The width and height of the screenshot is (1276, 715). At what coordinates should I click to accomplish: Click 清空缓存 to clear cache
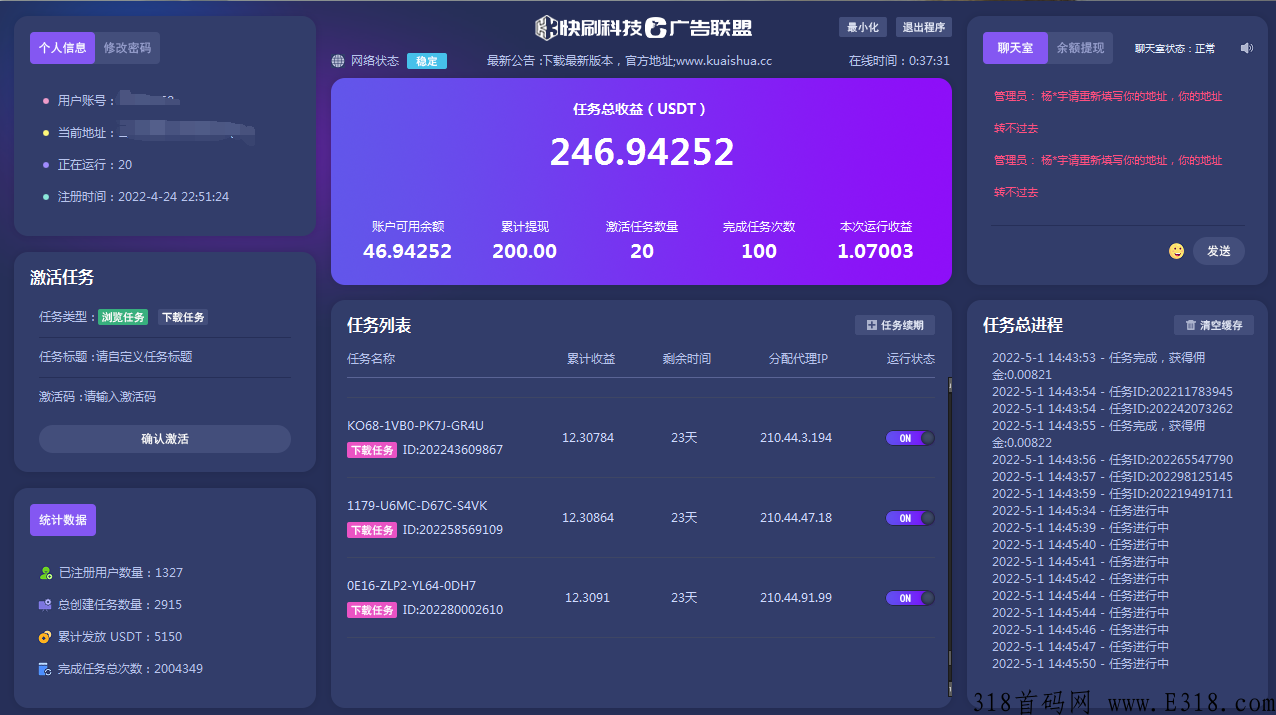point(1214,325)
